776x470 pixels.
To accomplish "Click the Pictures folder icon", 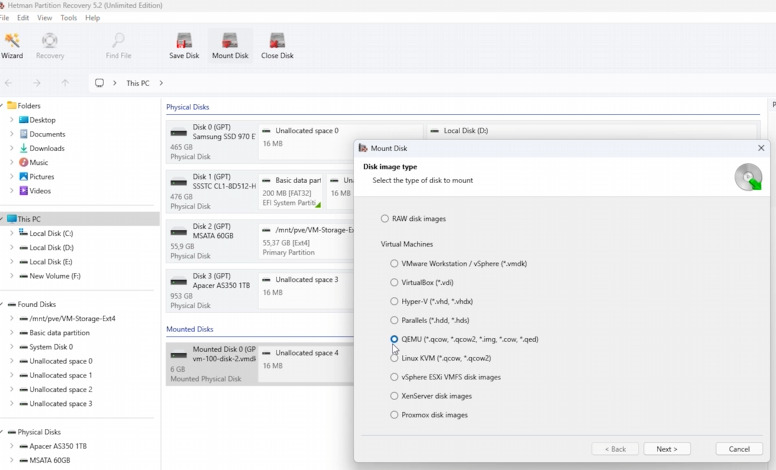I will [23, 177].
